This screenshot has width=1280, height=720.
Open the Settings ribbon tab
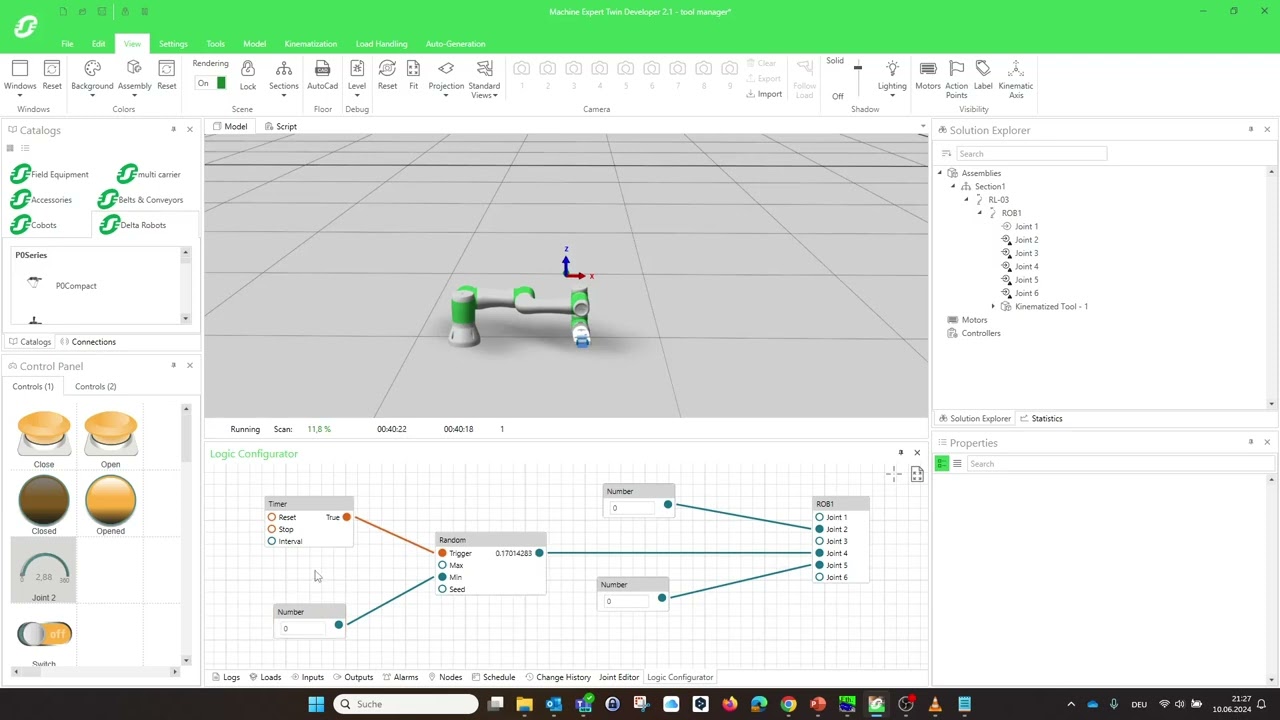(173, 44)
